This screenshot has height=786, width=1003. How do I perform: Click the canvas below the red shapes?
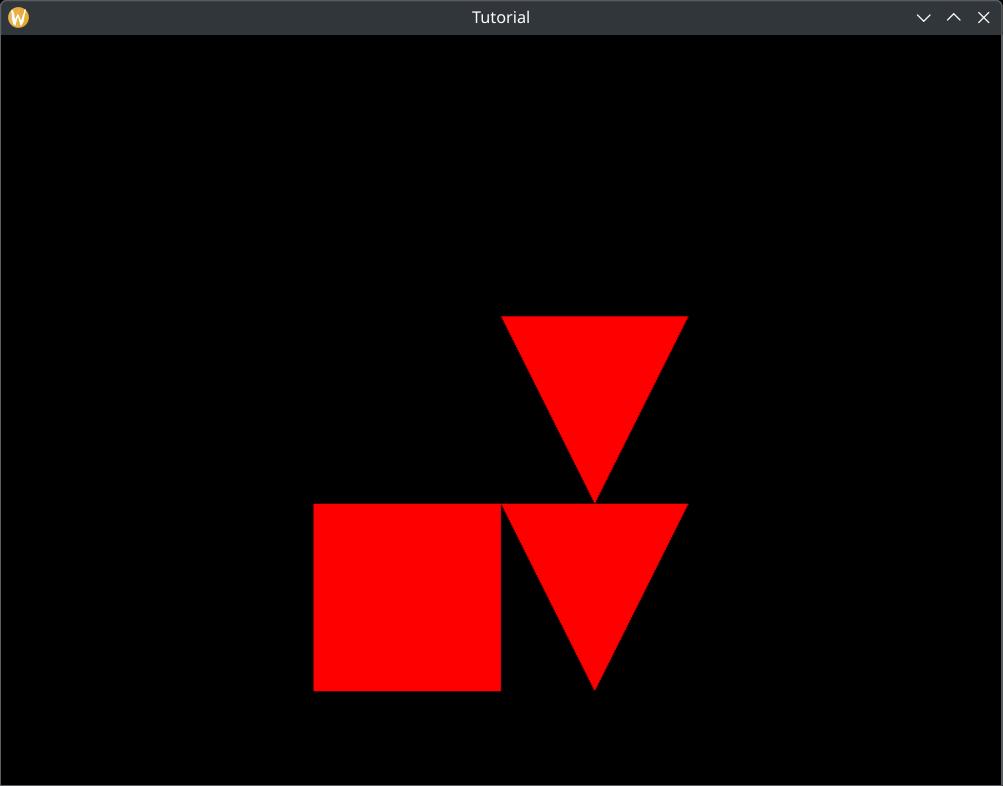click(500, 740)
